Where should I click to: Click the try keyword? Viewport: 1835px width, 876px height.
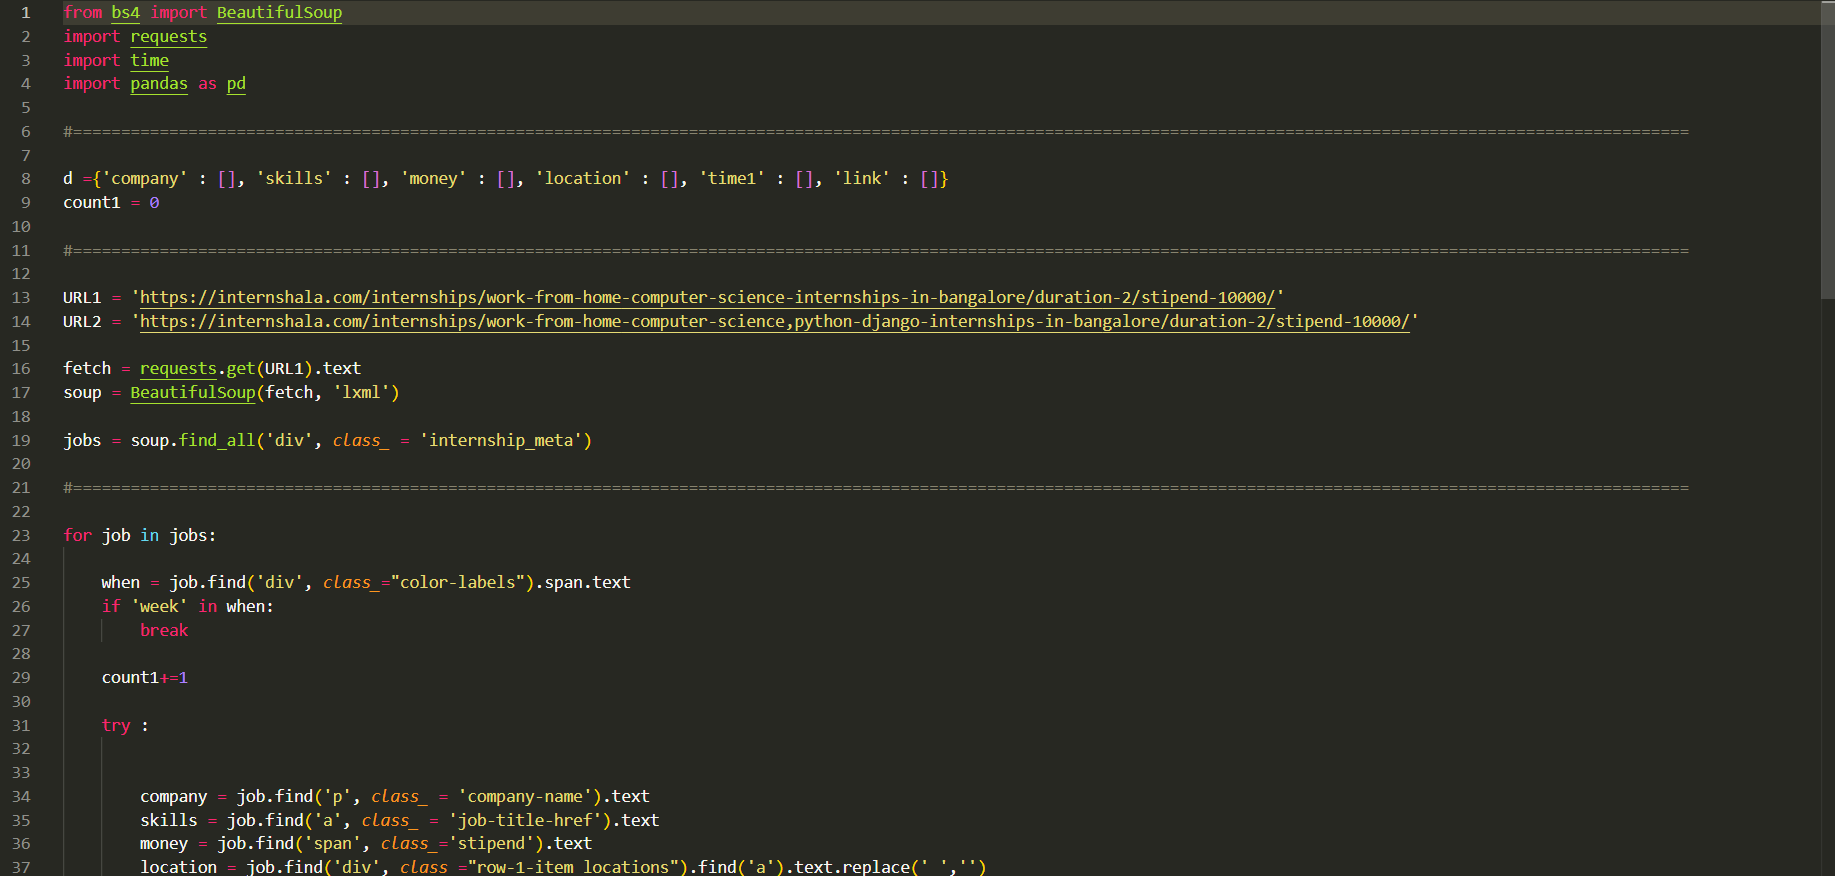(116, 725)
